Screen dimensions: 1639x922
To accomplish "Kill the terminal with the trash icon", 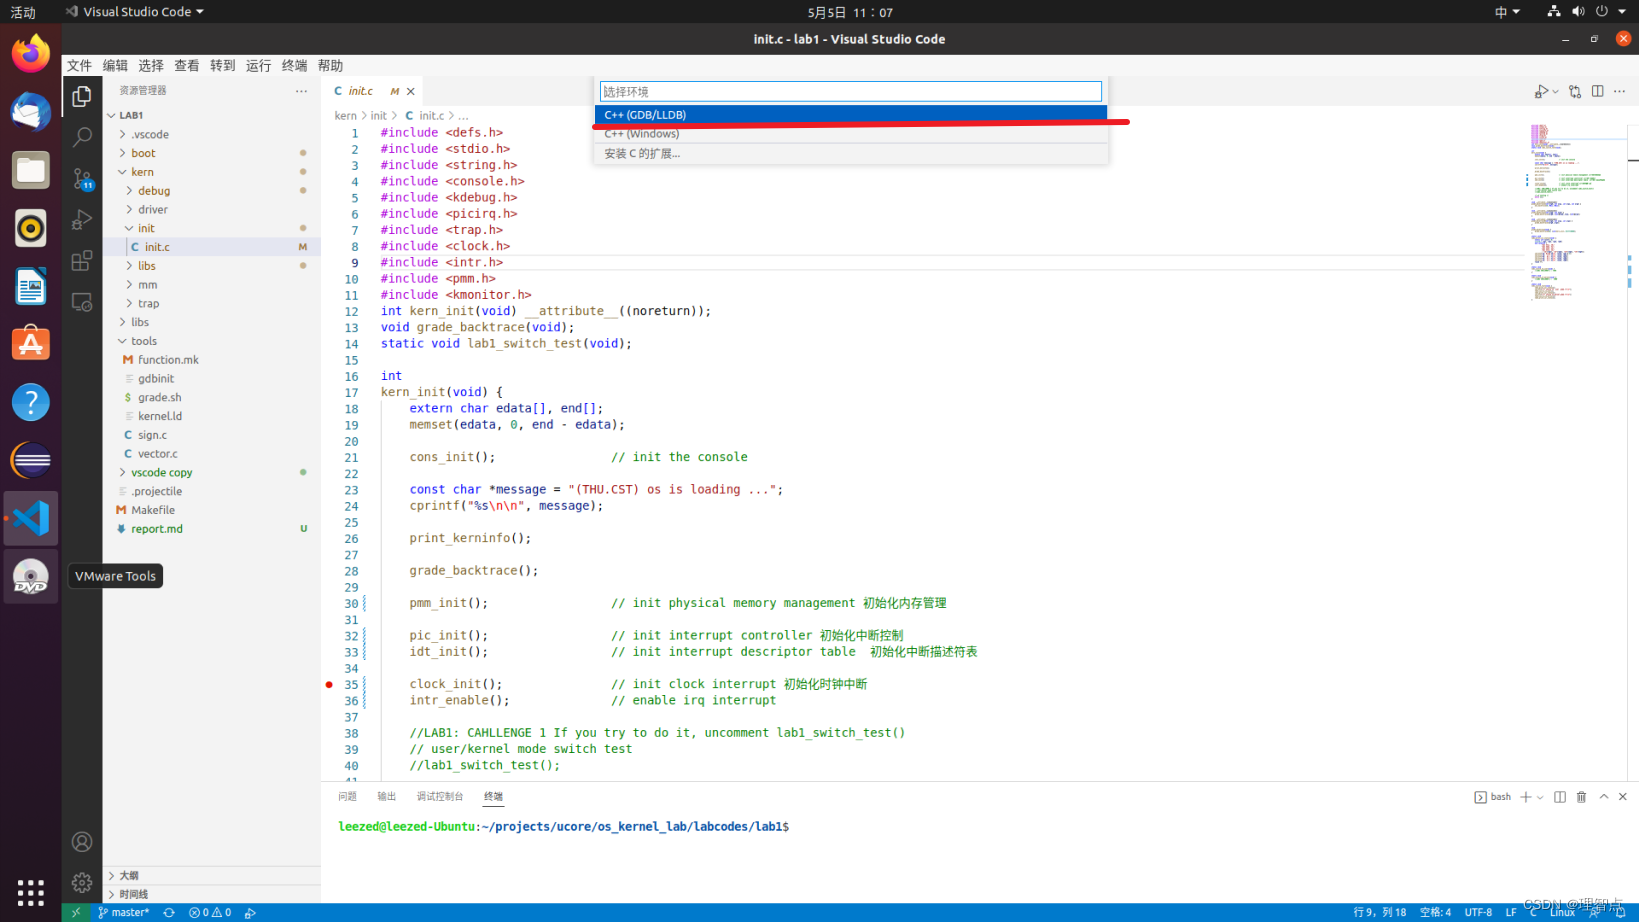I will click(1581, 797).
